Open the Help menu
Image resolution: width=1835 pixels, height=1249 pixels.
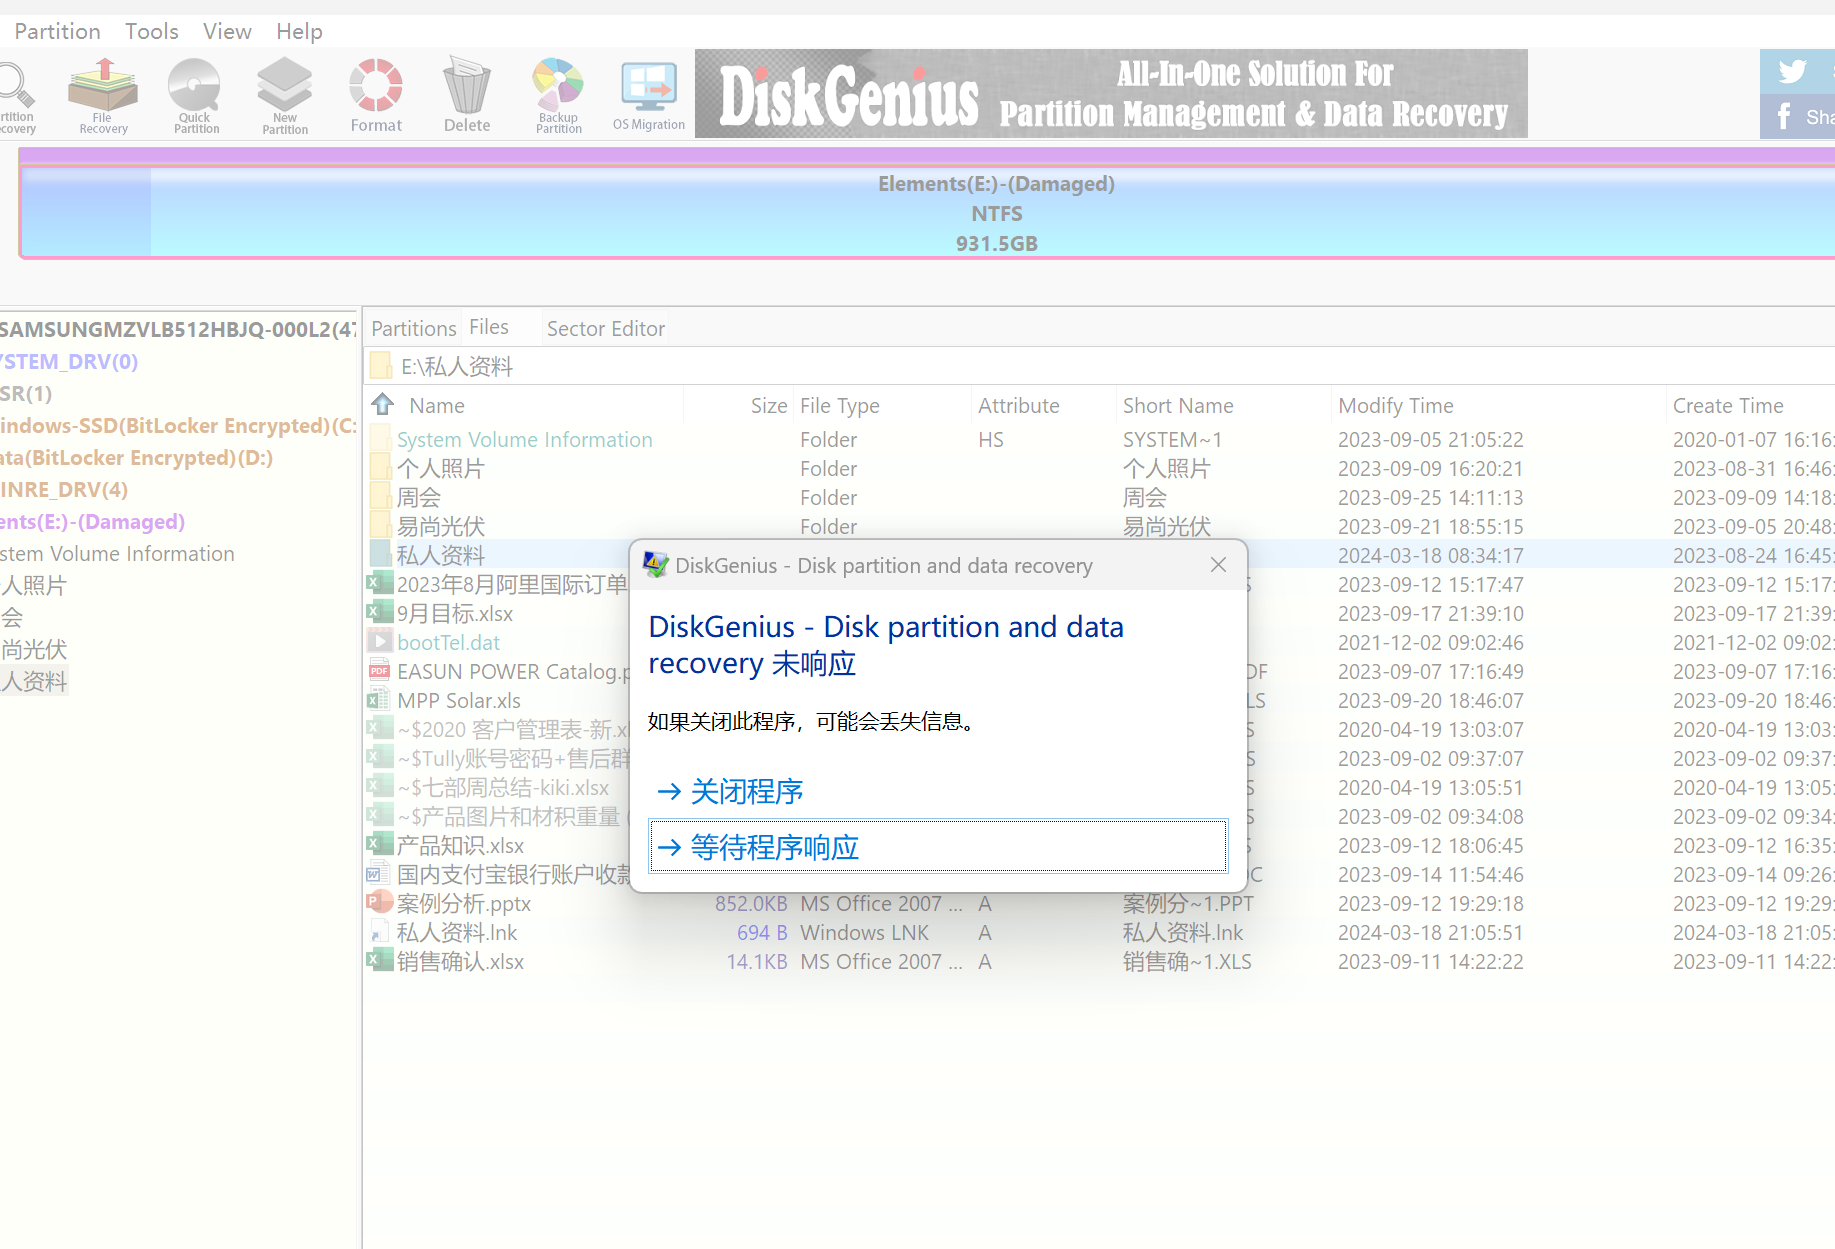click(299, 31)
